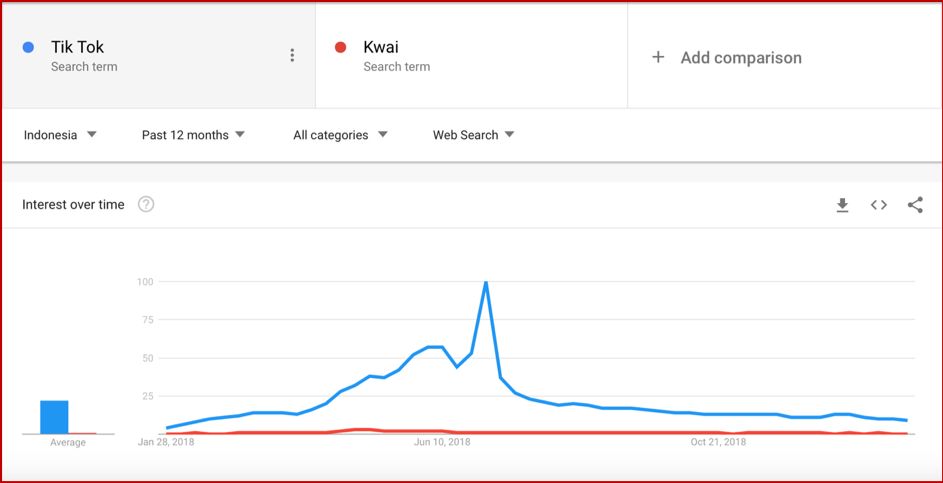The height and width of the screenshot is (483, 943).
Task: Open the Tik Tok term three-dot menu
Action: (x=292, y=56)
